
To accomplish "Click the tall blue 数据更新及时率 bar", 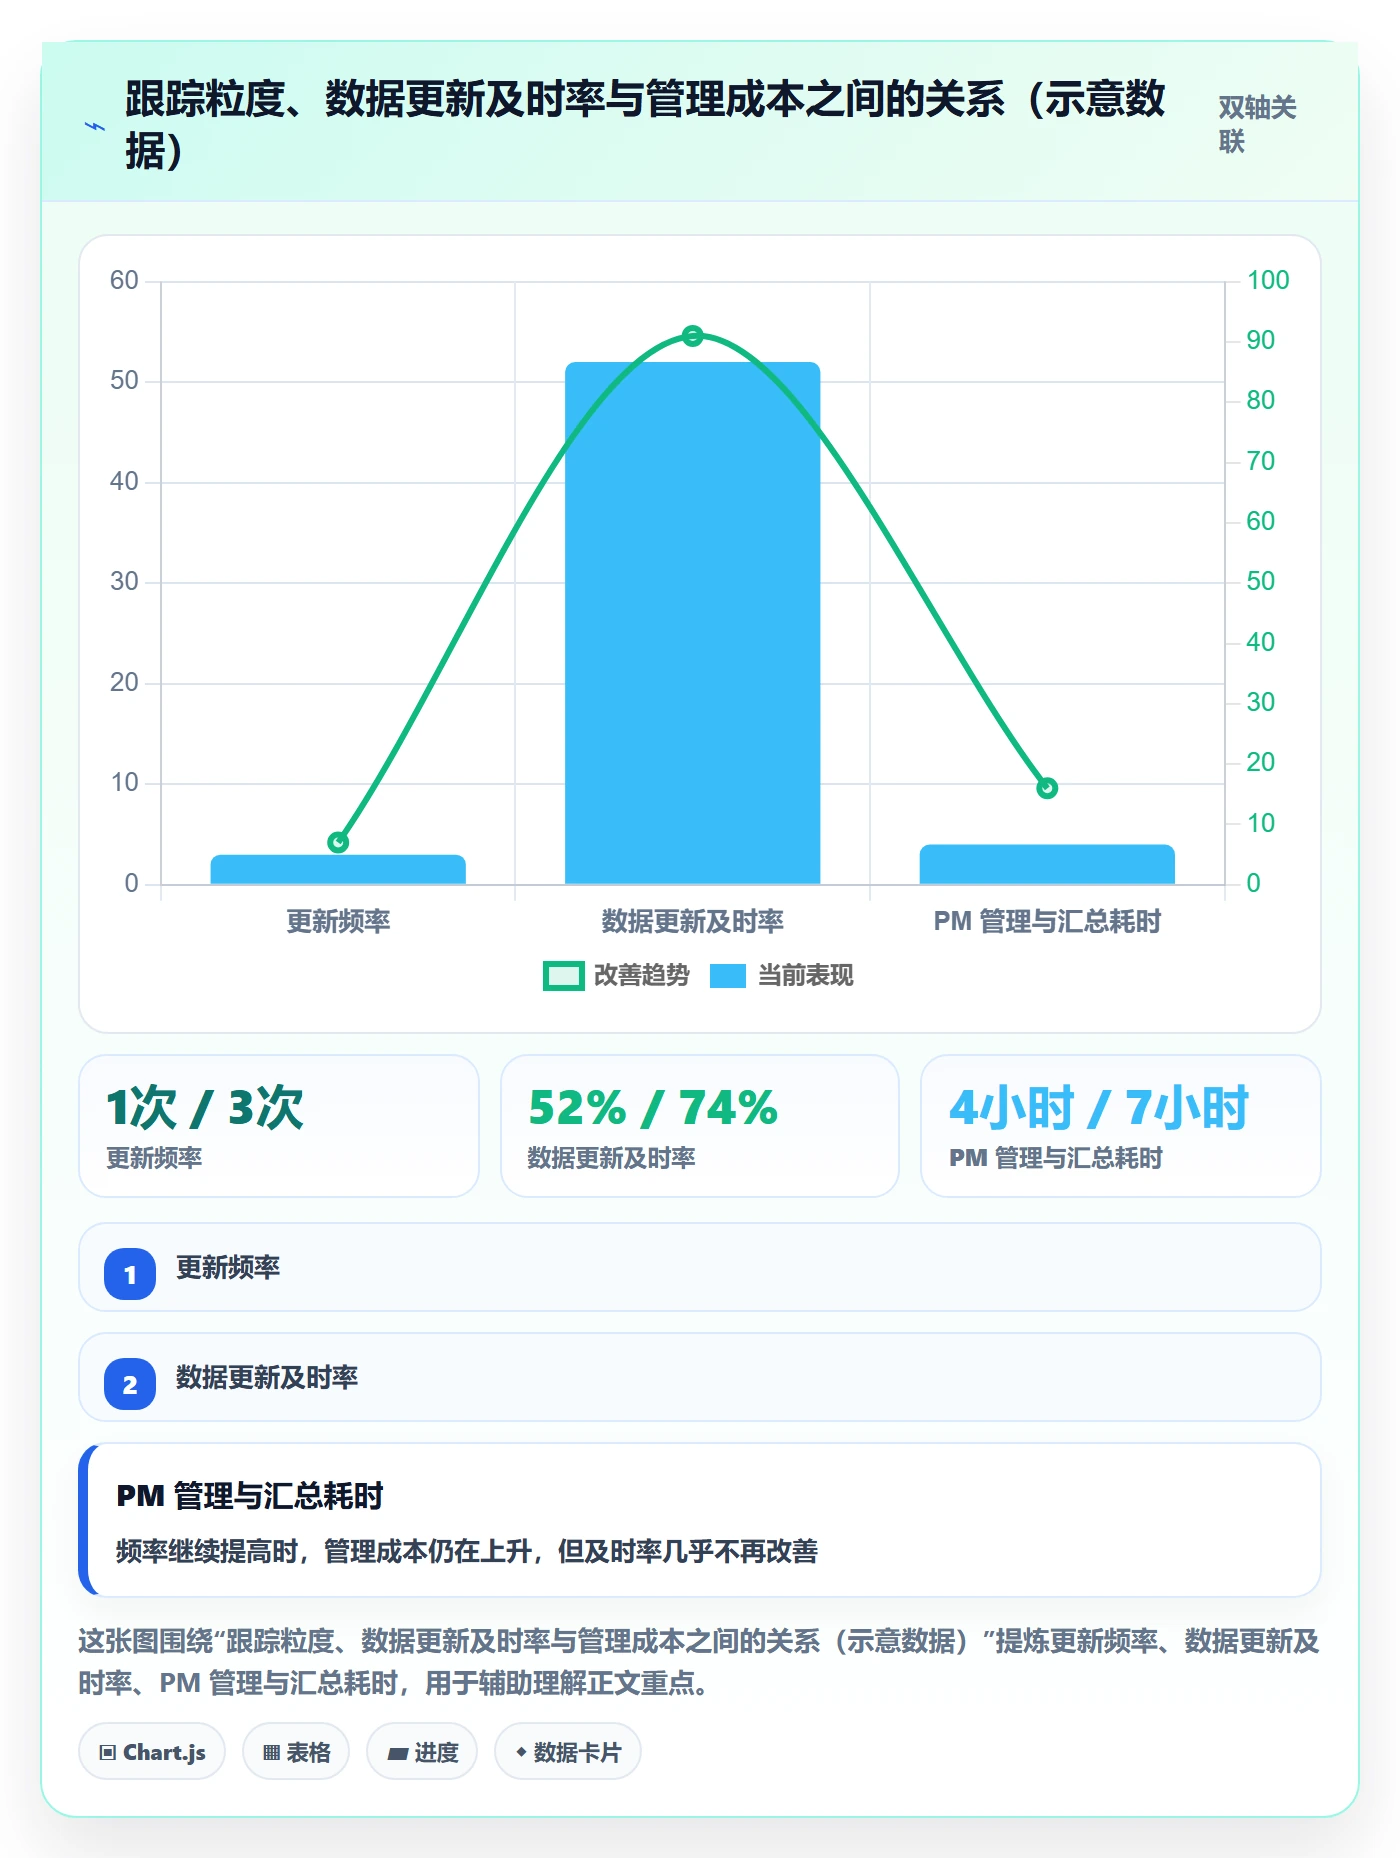I will click(693, 623).
